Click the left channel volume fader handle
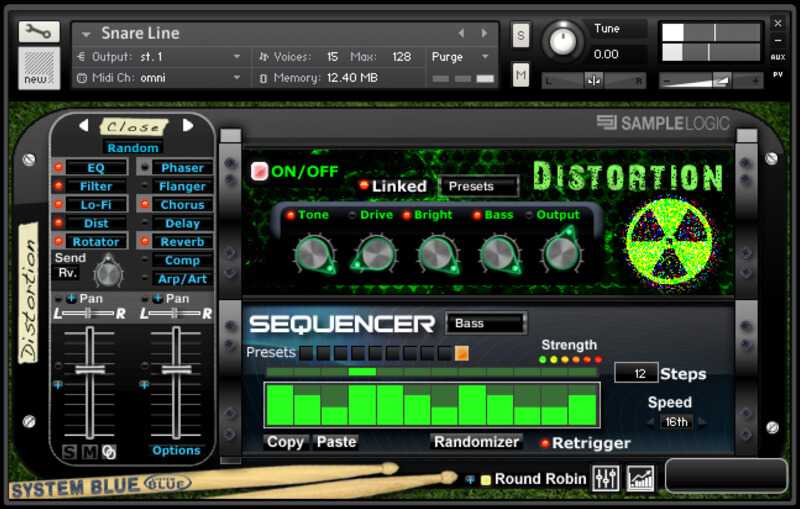The width and height of the screenshot is (800, 509). point(90,369)
